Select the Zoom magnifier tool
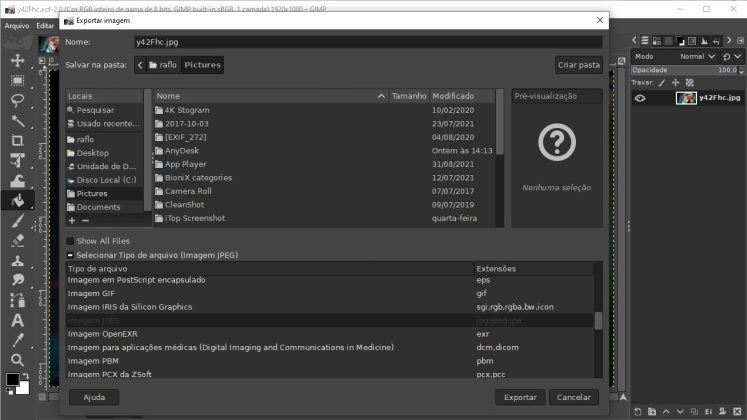Screen dimensions: 747x420 [x=17, y=359]
